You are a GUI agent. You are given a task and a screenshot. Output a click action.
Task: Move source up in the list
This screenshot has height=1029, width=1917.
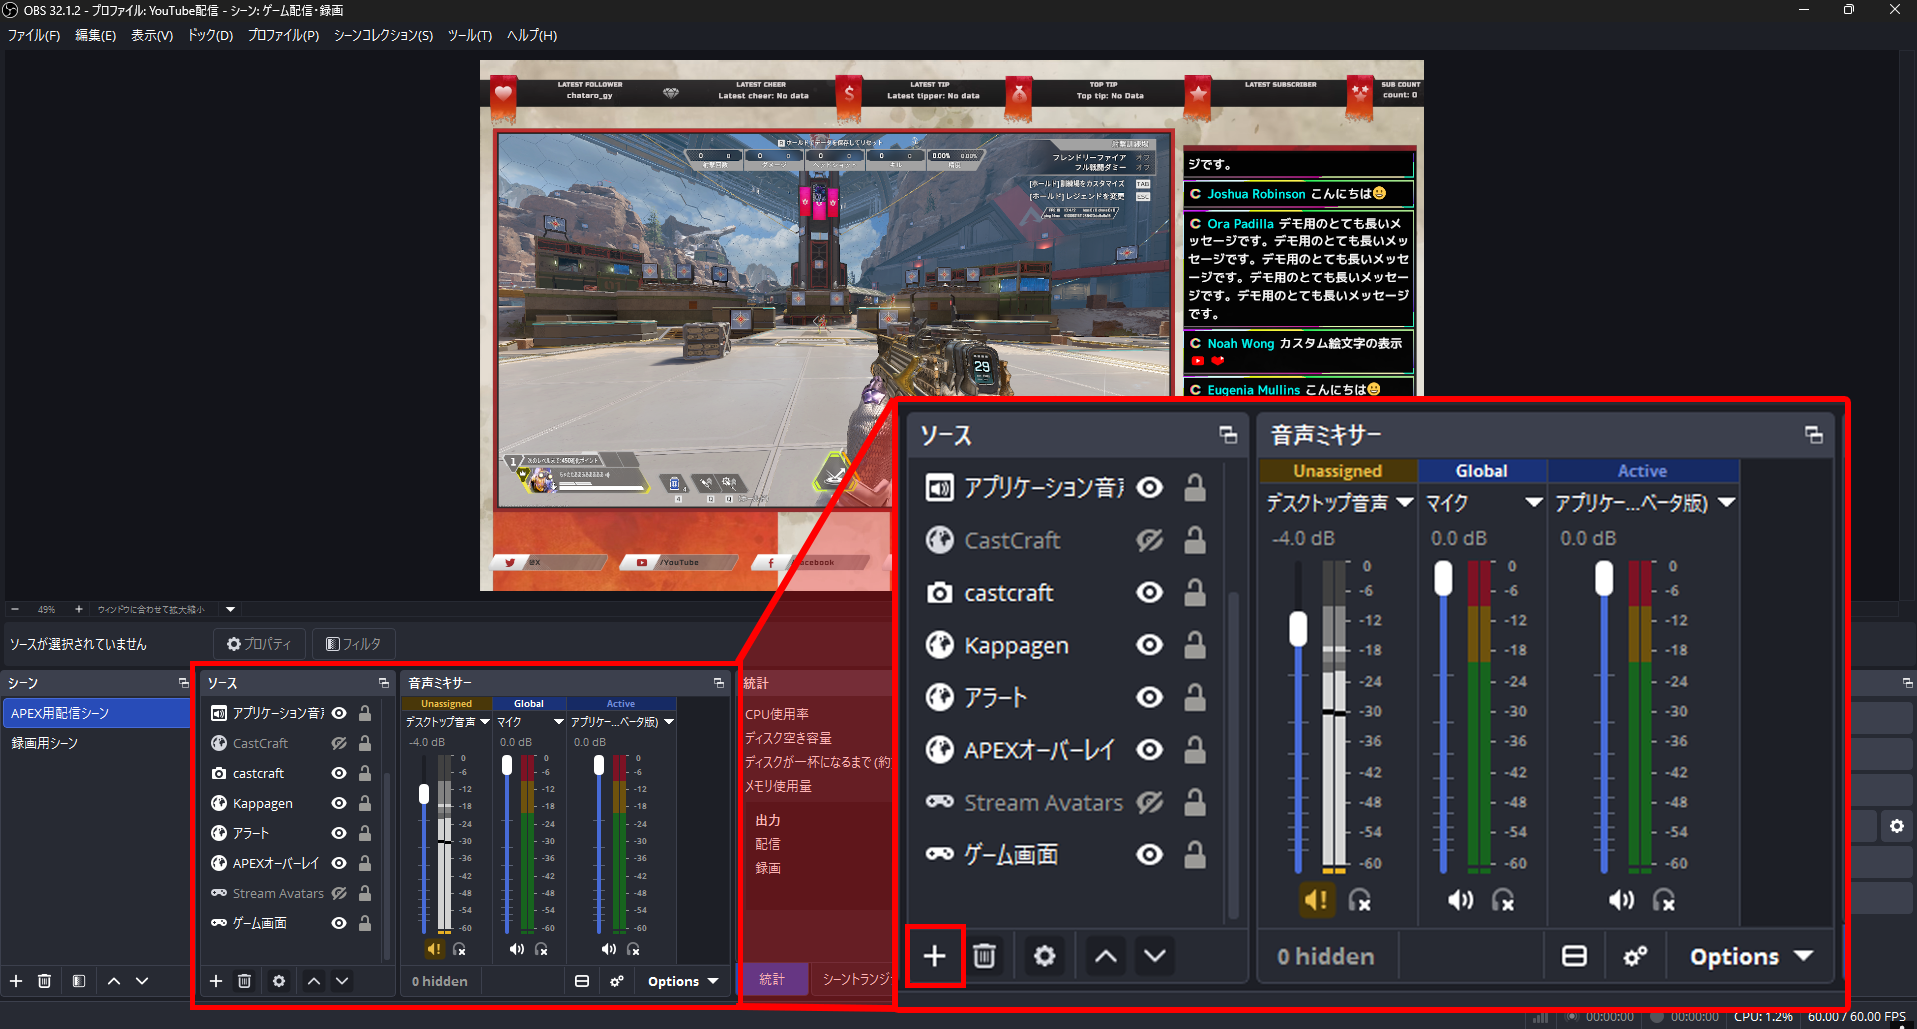[314, 981]
